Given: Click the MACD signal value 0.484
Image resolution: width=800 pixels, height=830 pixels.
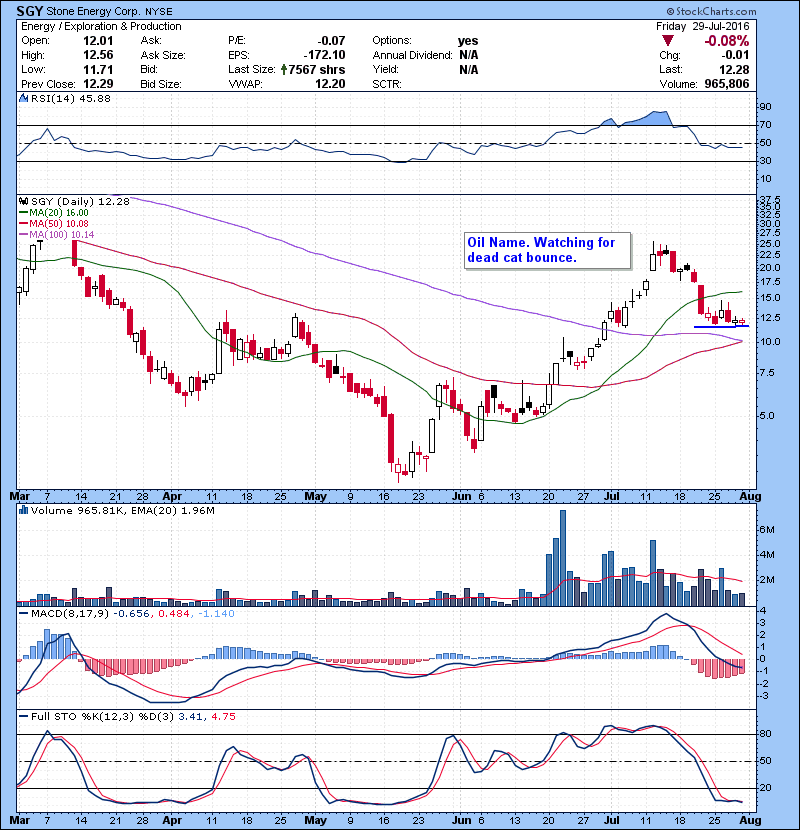Looking at the screenshot, I should tap(174, 614).
